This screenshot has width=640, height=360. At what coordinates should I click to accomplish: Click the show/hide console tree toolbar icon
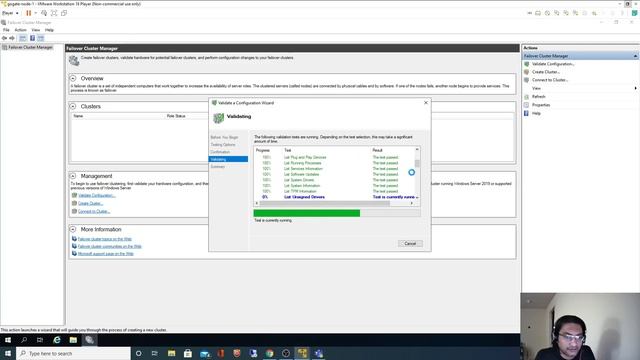[x=22, y=38]
